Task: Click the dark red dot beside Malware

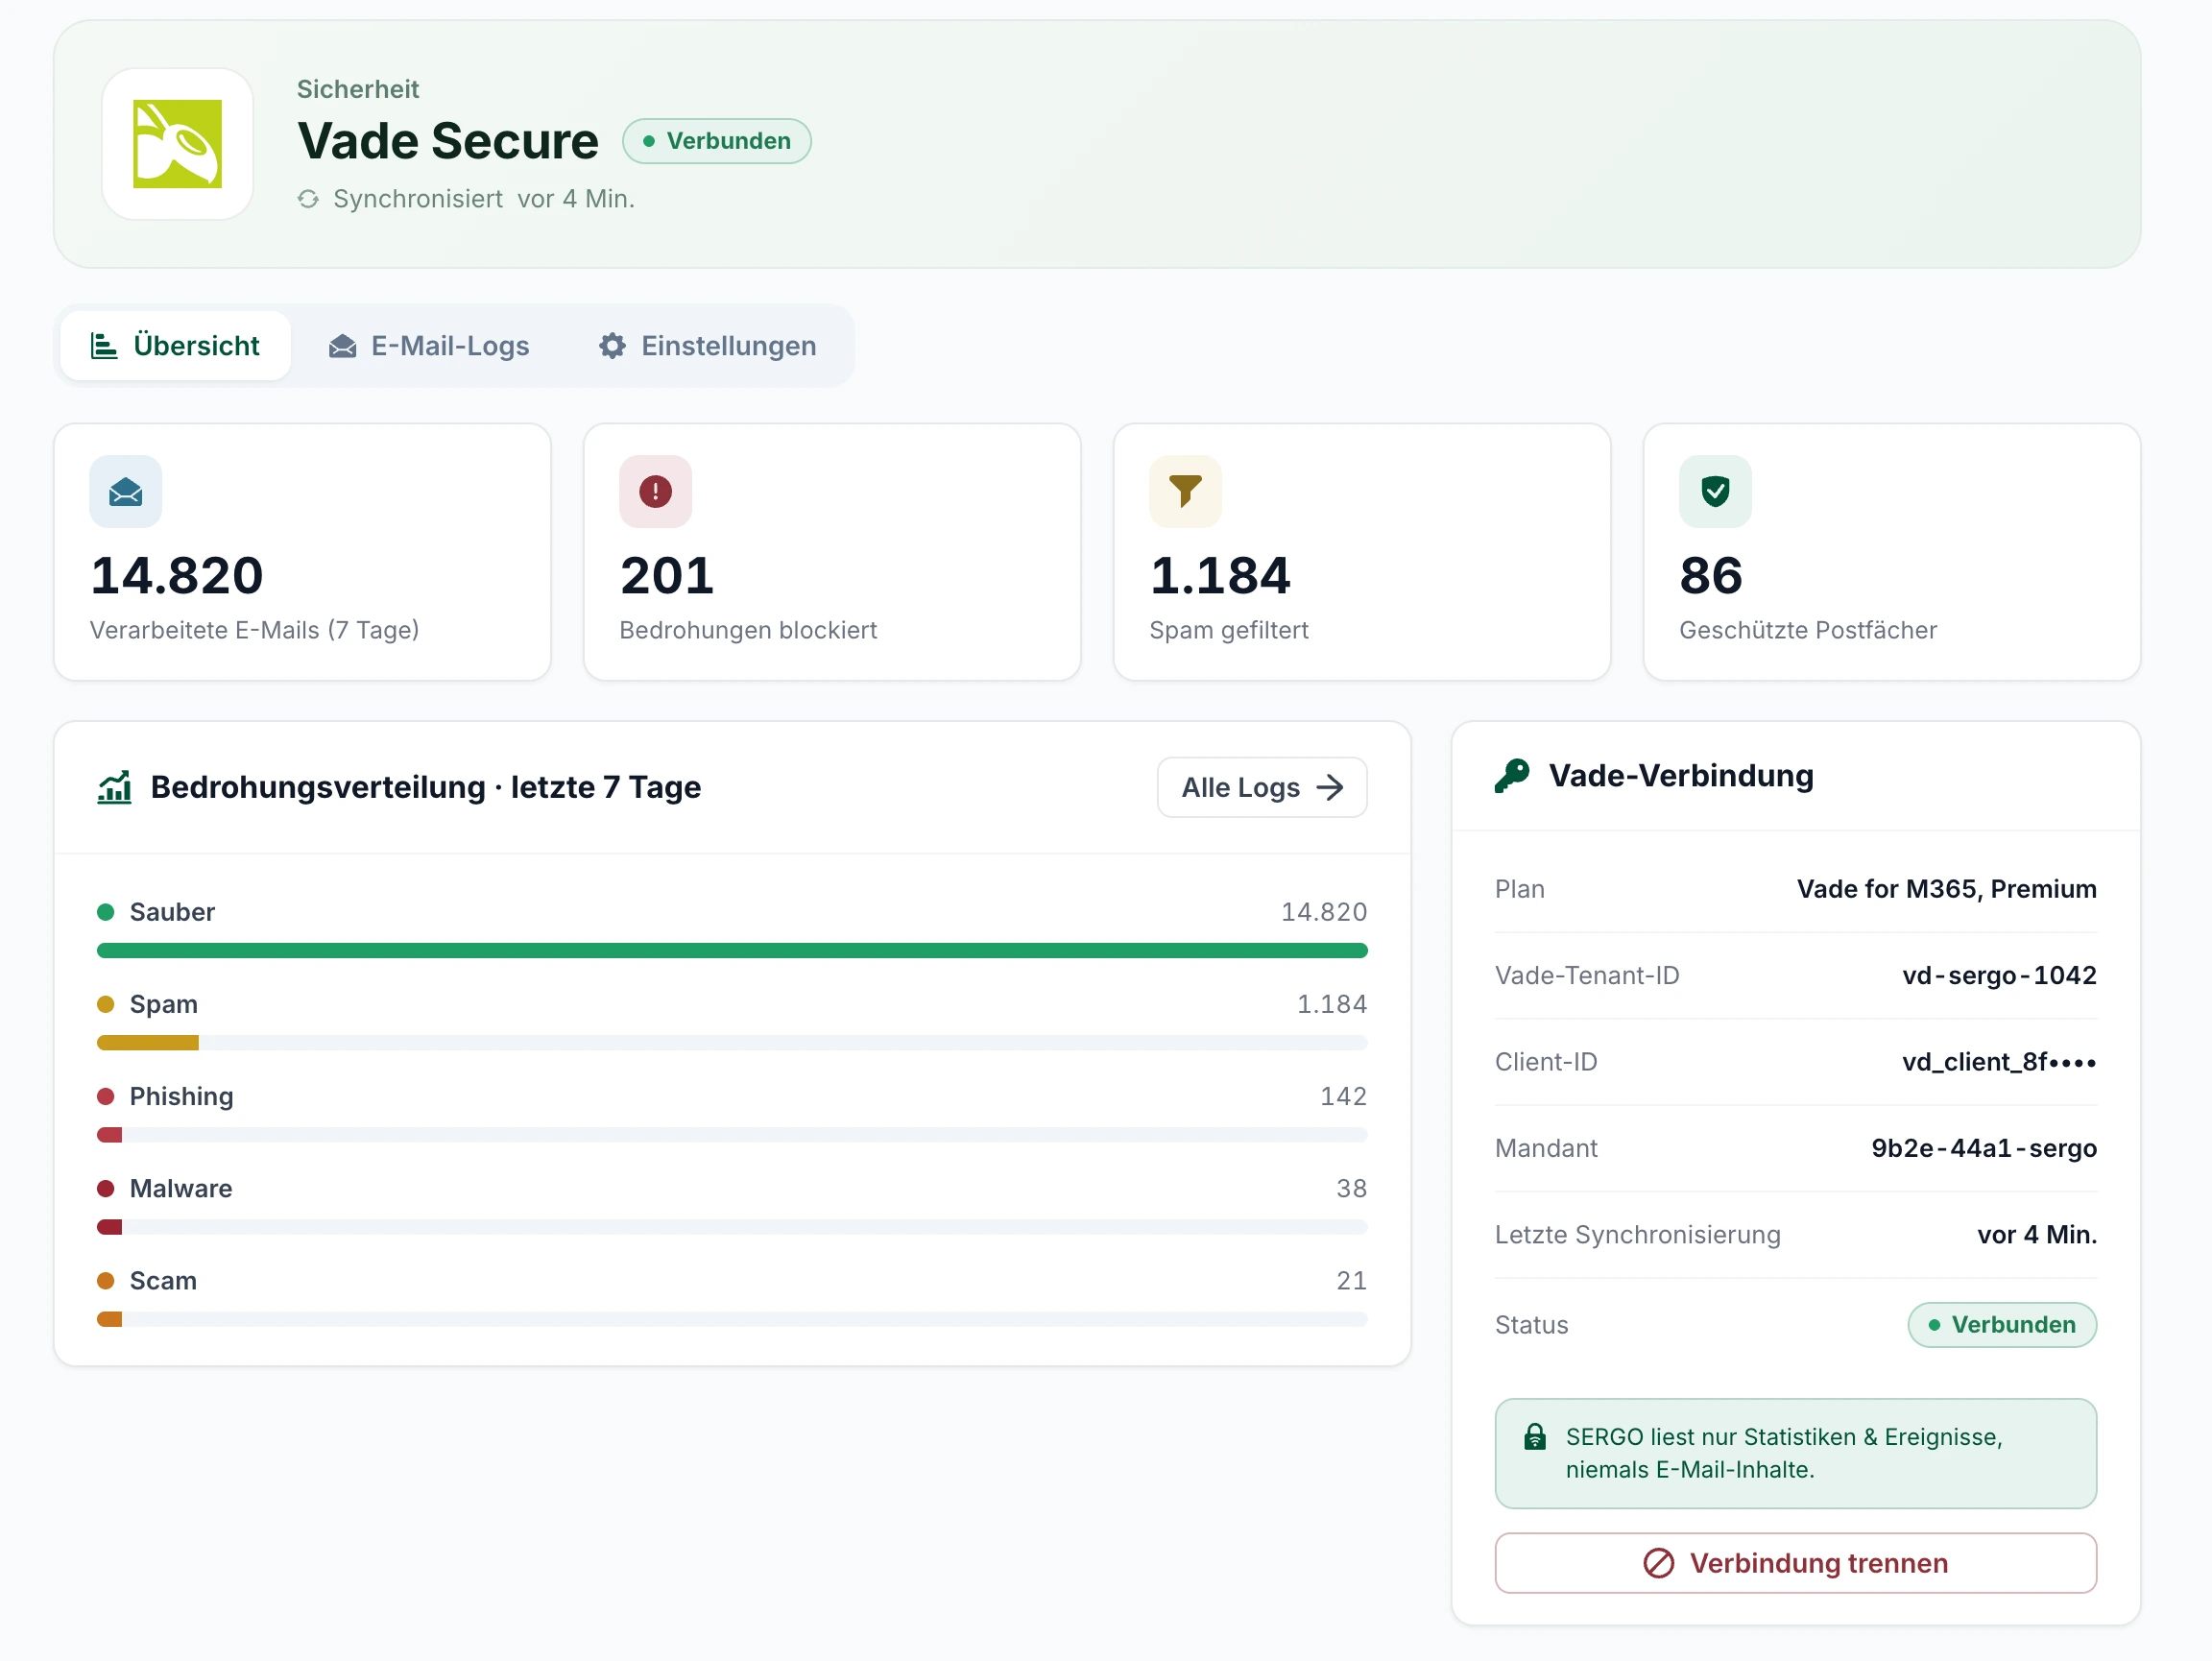Action: [105, 1188]
